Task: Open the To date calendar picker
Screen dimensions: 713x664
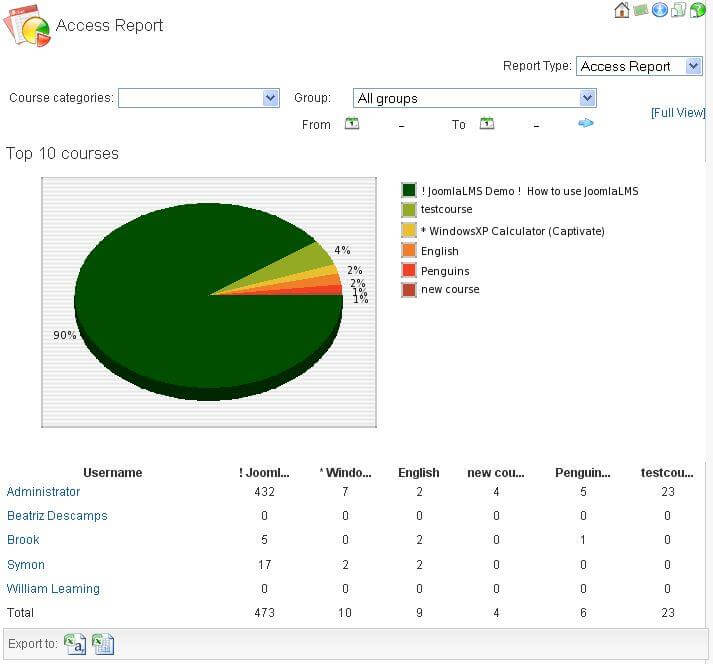Action: pyautogui.click(x=487, y=123)
